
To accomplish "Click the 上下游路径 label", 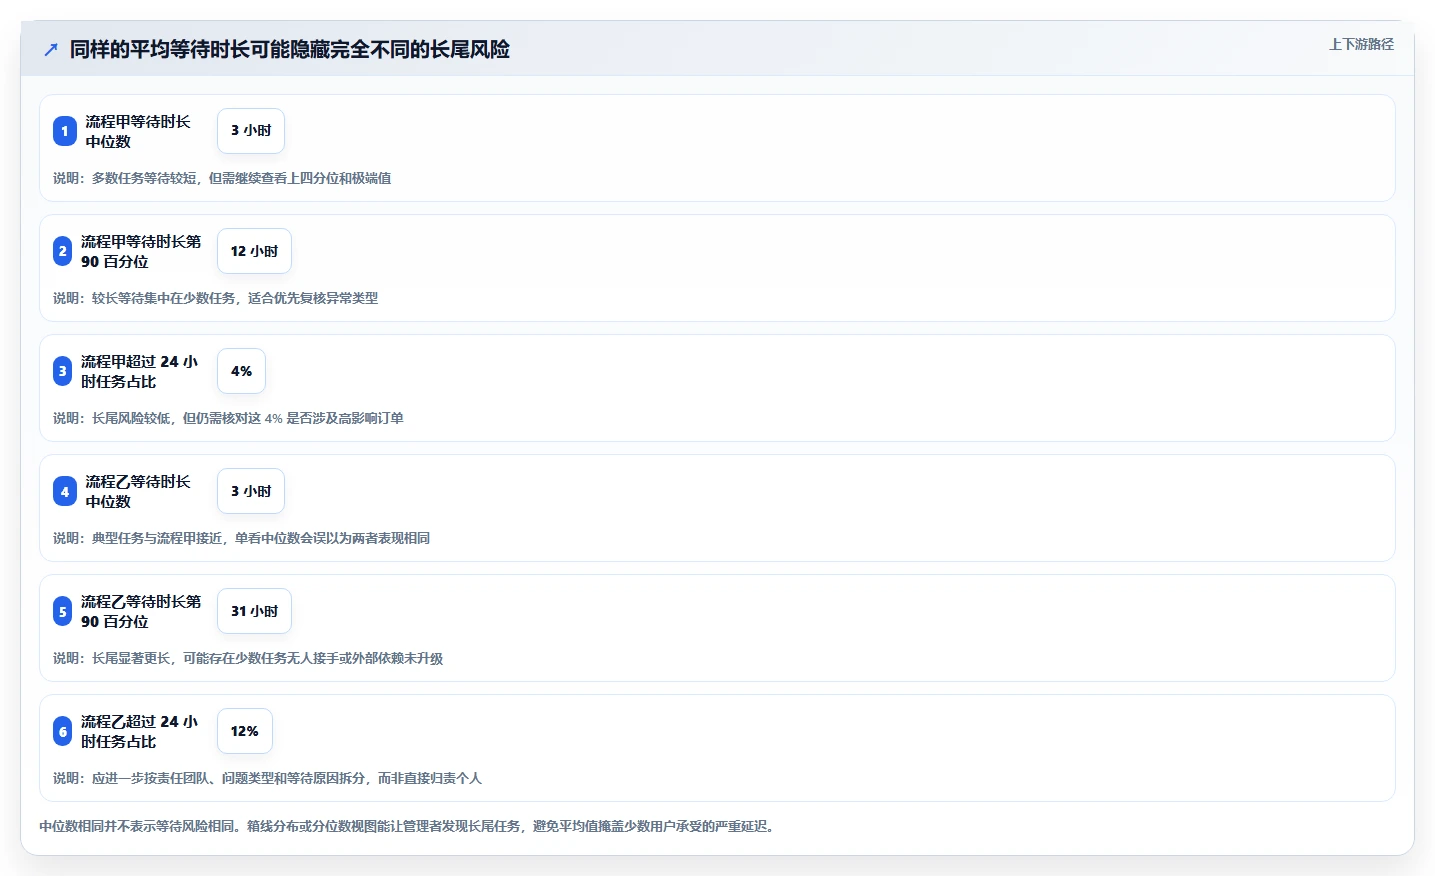I will [1361, 44].
